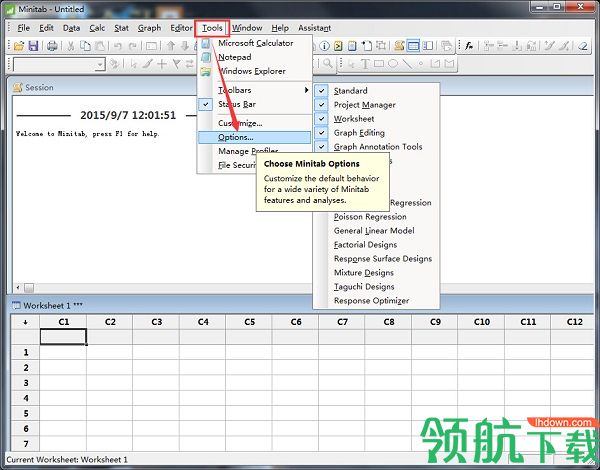Open Windows Explorer from Tools menu
Image resolution: width=600 pixels, height=470 pixels.
(x=254, y=71)
